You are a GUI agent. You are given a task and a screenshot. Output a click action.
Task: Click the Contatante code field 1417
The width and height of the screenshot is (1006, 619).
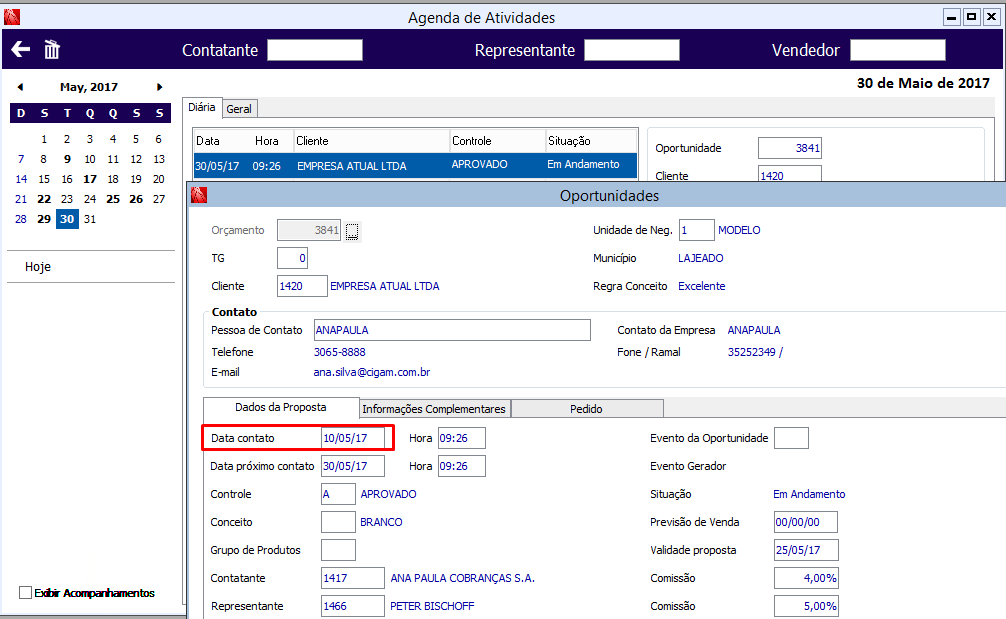(353, 578)
